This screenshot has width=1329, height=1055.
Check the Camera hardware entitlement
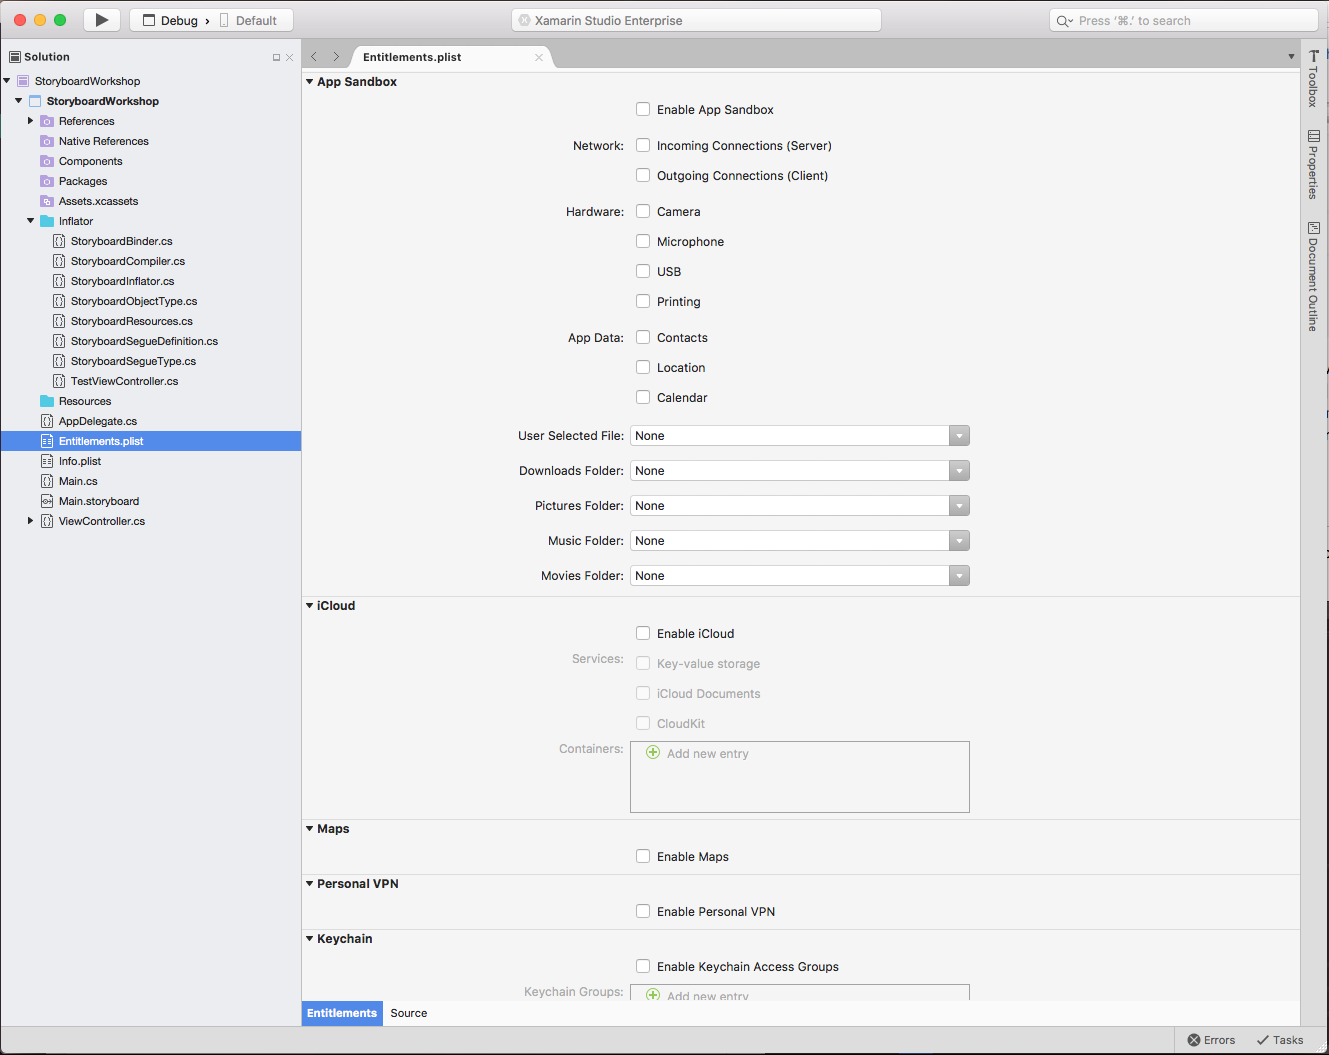pos(643,211)
